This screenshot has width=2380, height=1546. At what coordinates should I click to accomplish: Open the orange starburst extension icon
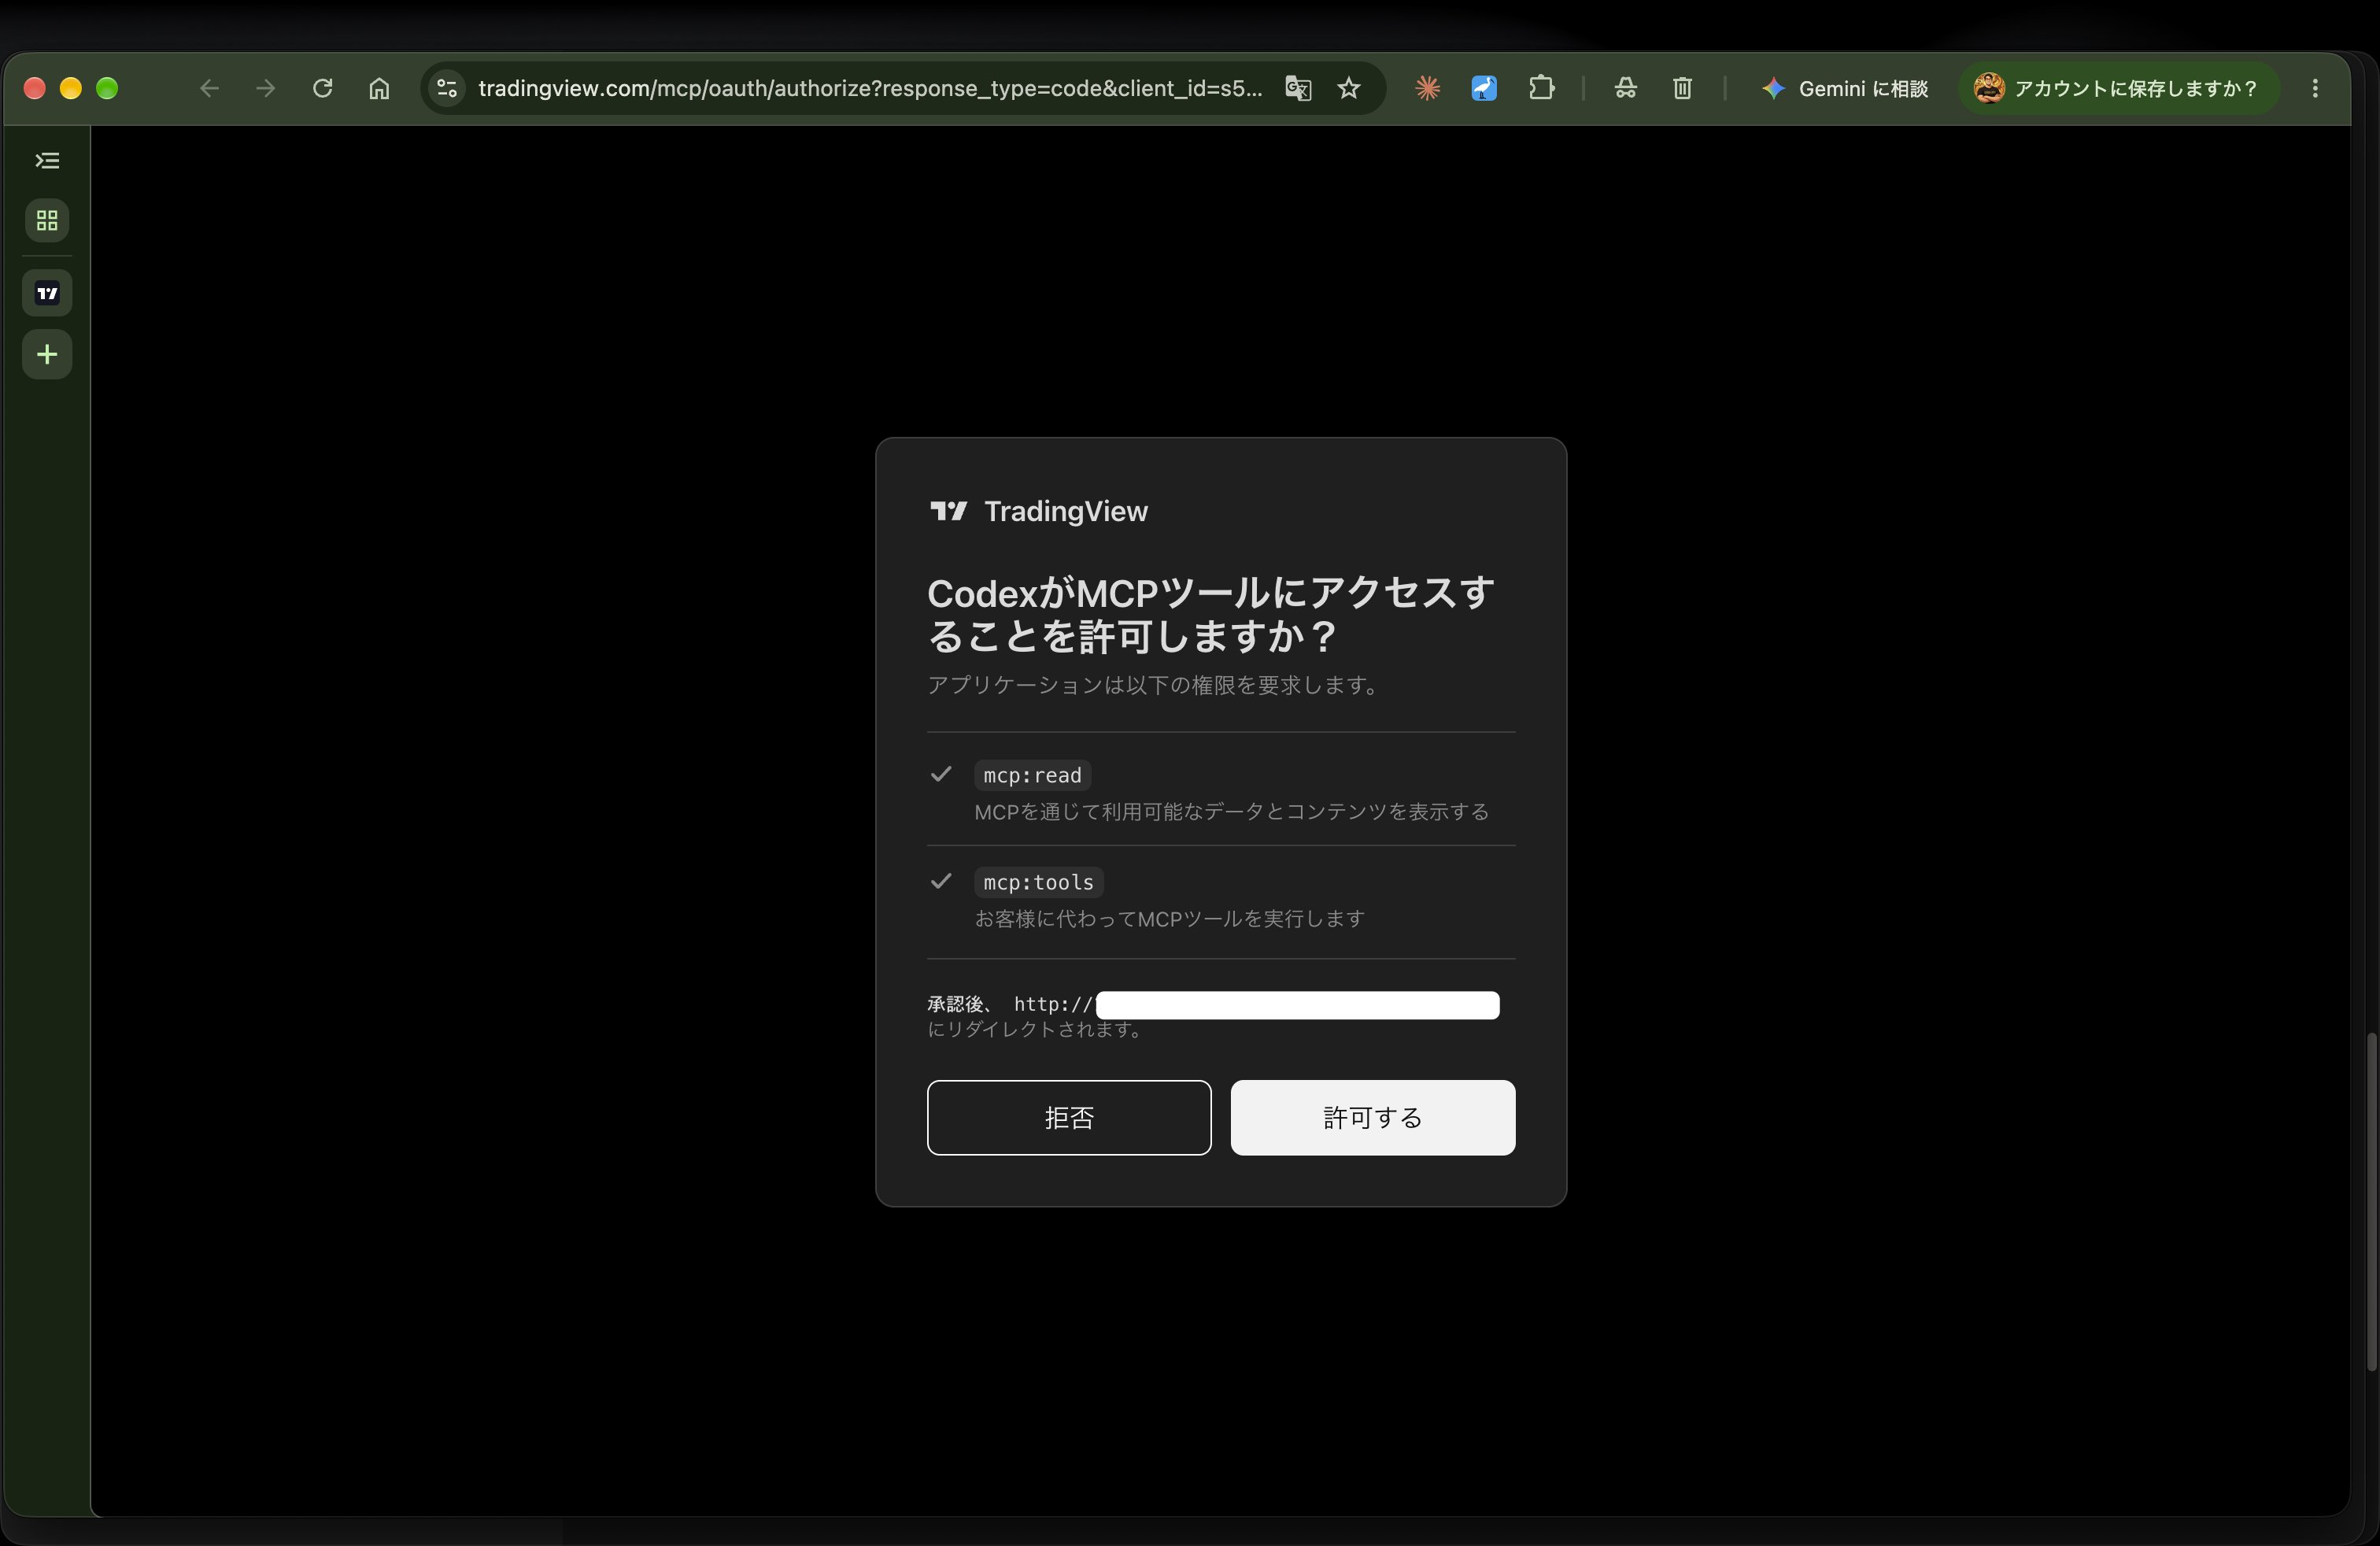pos(1427,88)
